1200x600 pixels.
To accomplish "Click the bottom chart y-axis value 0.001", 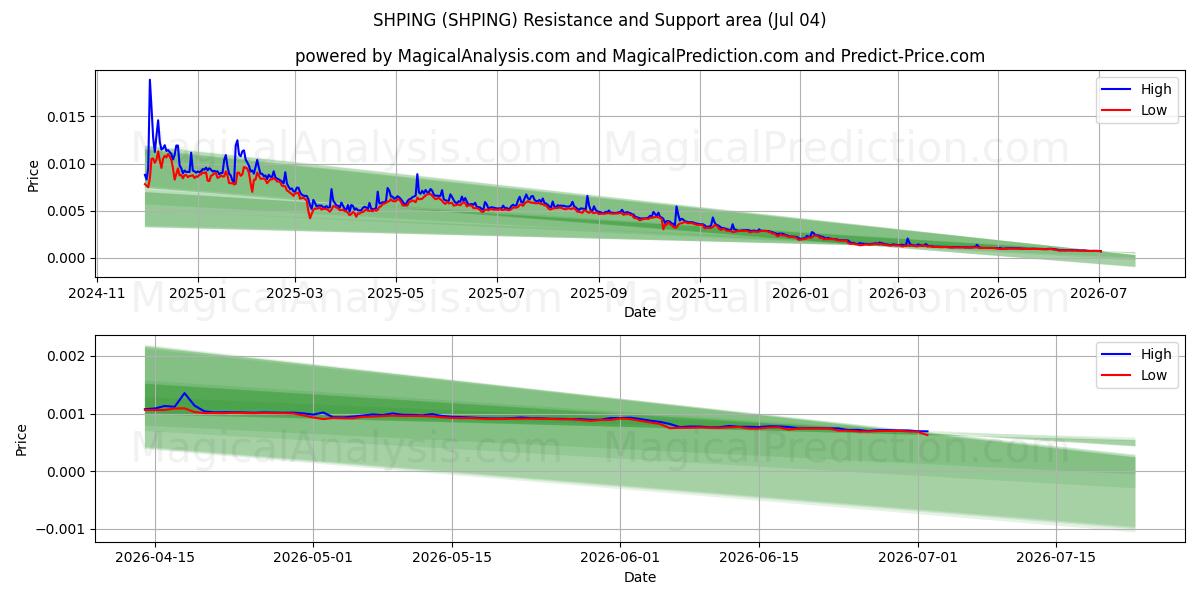I will pos(68,414).
